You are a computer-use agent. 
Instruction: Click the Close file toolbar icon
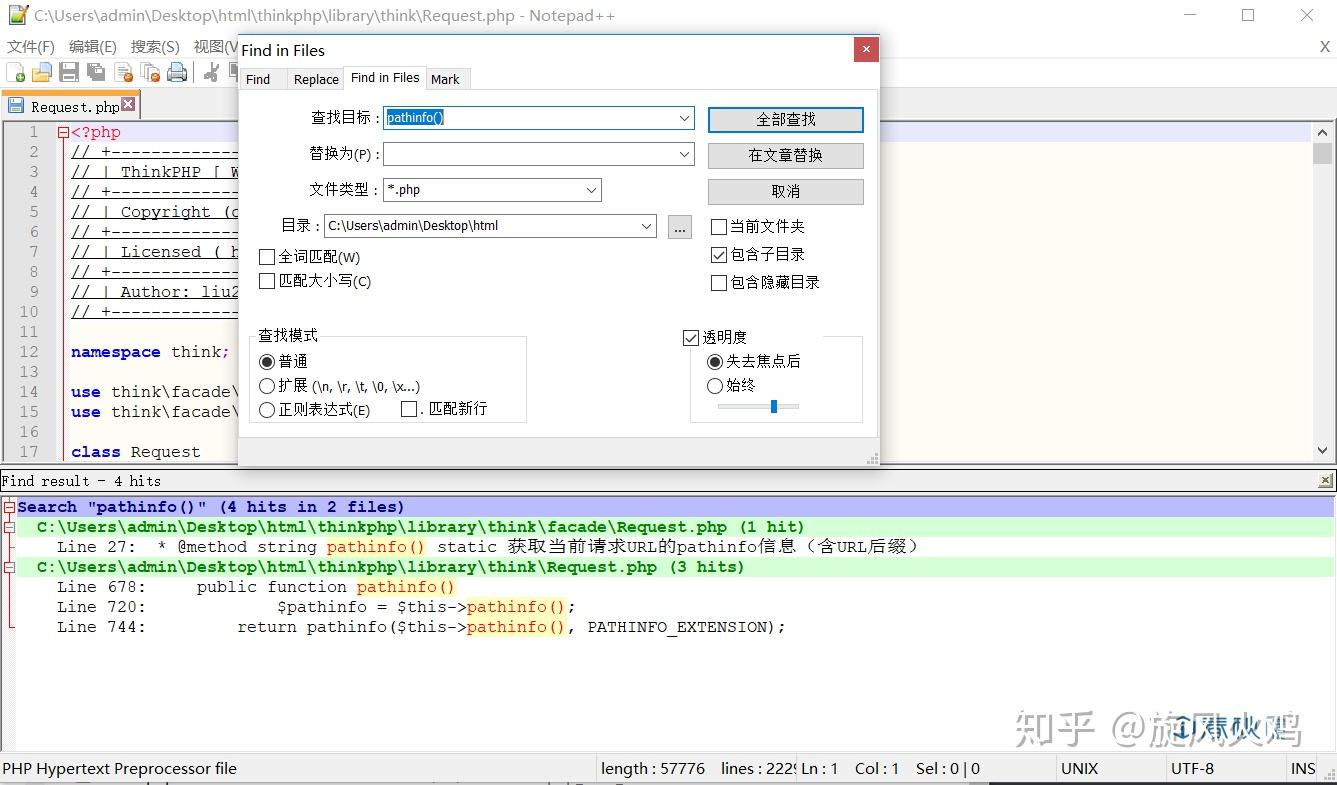tap(124, 72)
